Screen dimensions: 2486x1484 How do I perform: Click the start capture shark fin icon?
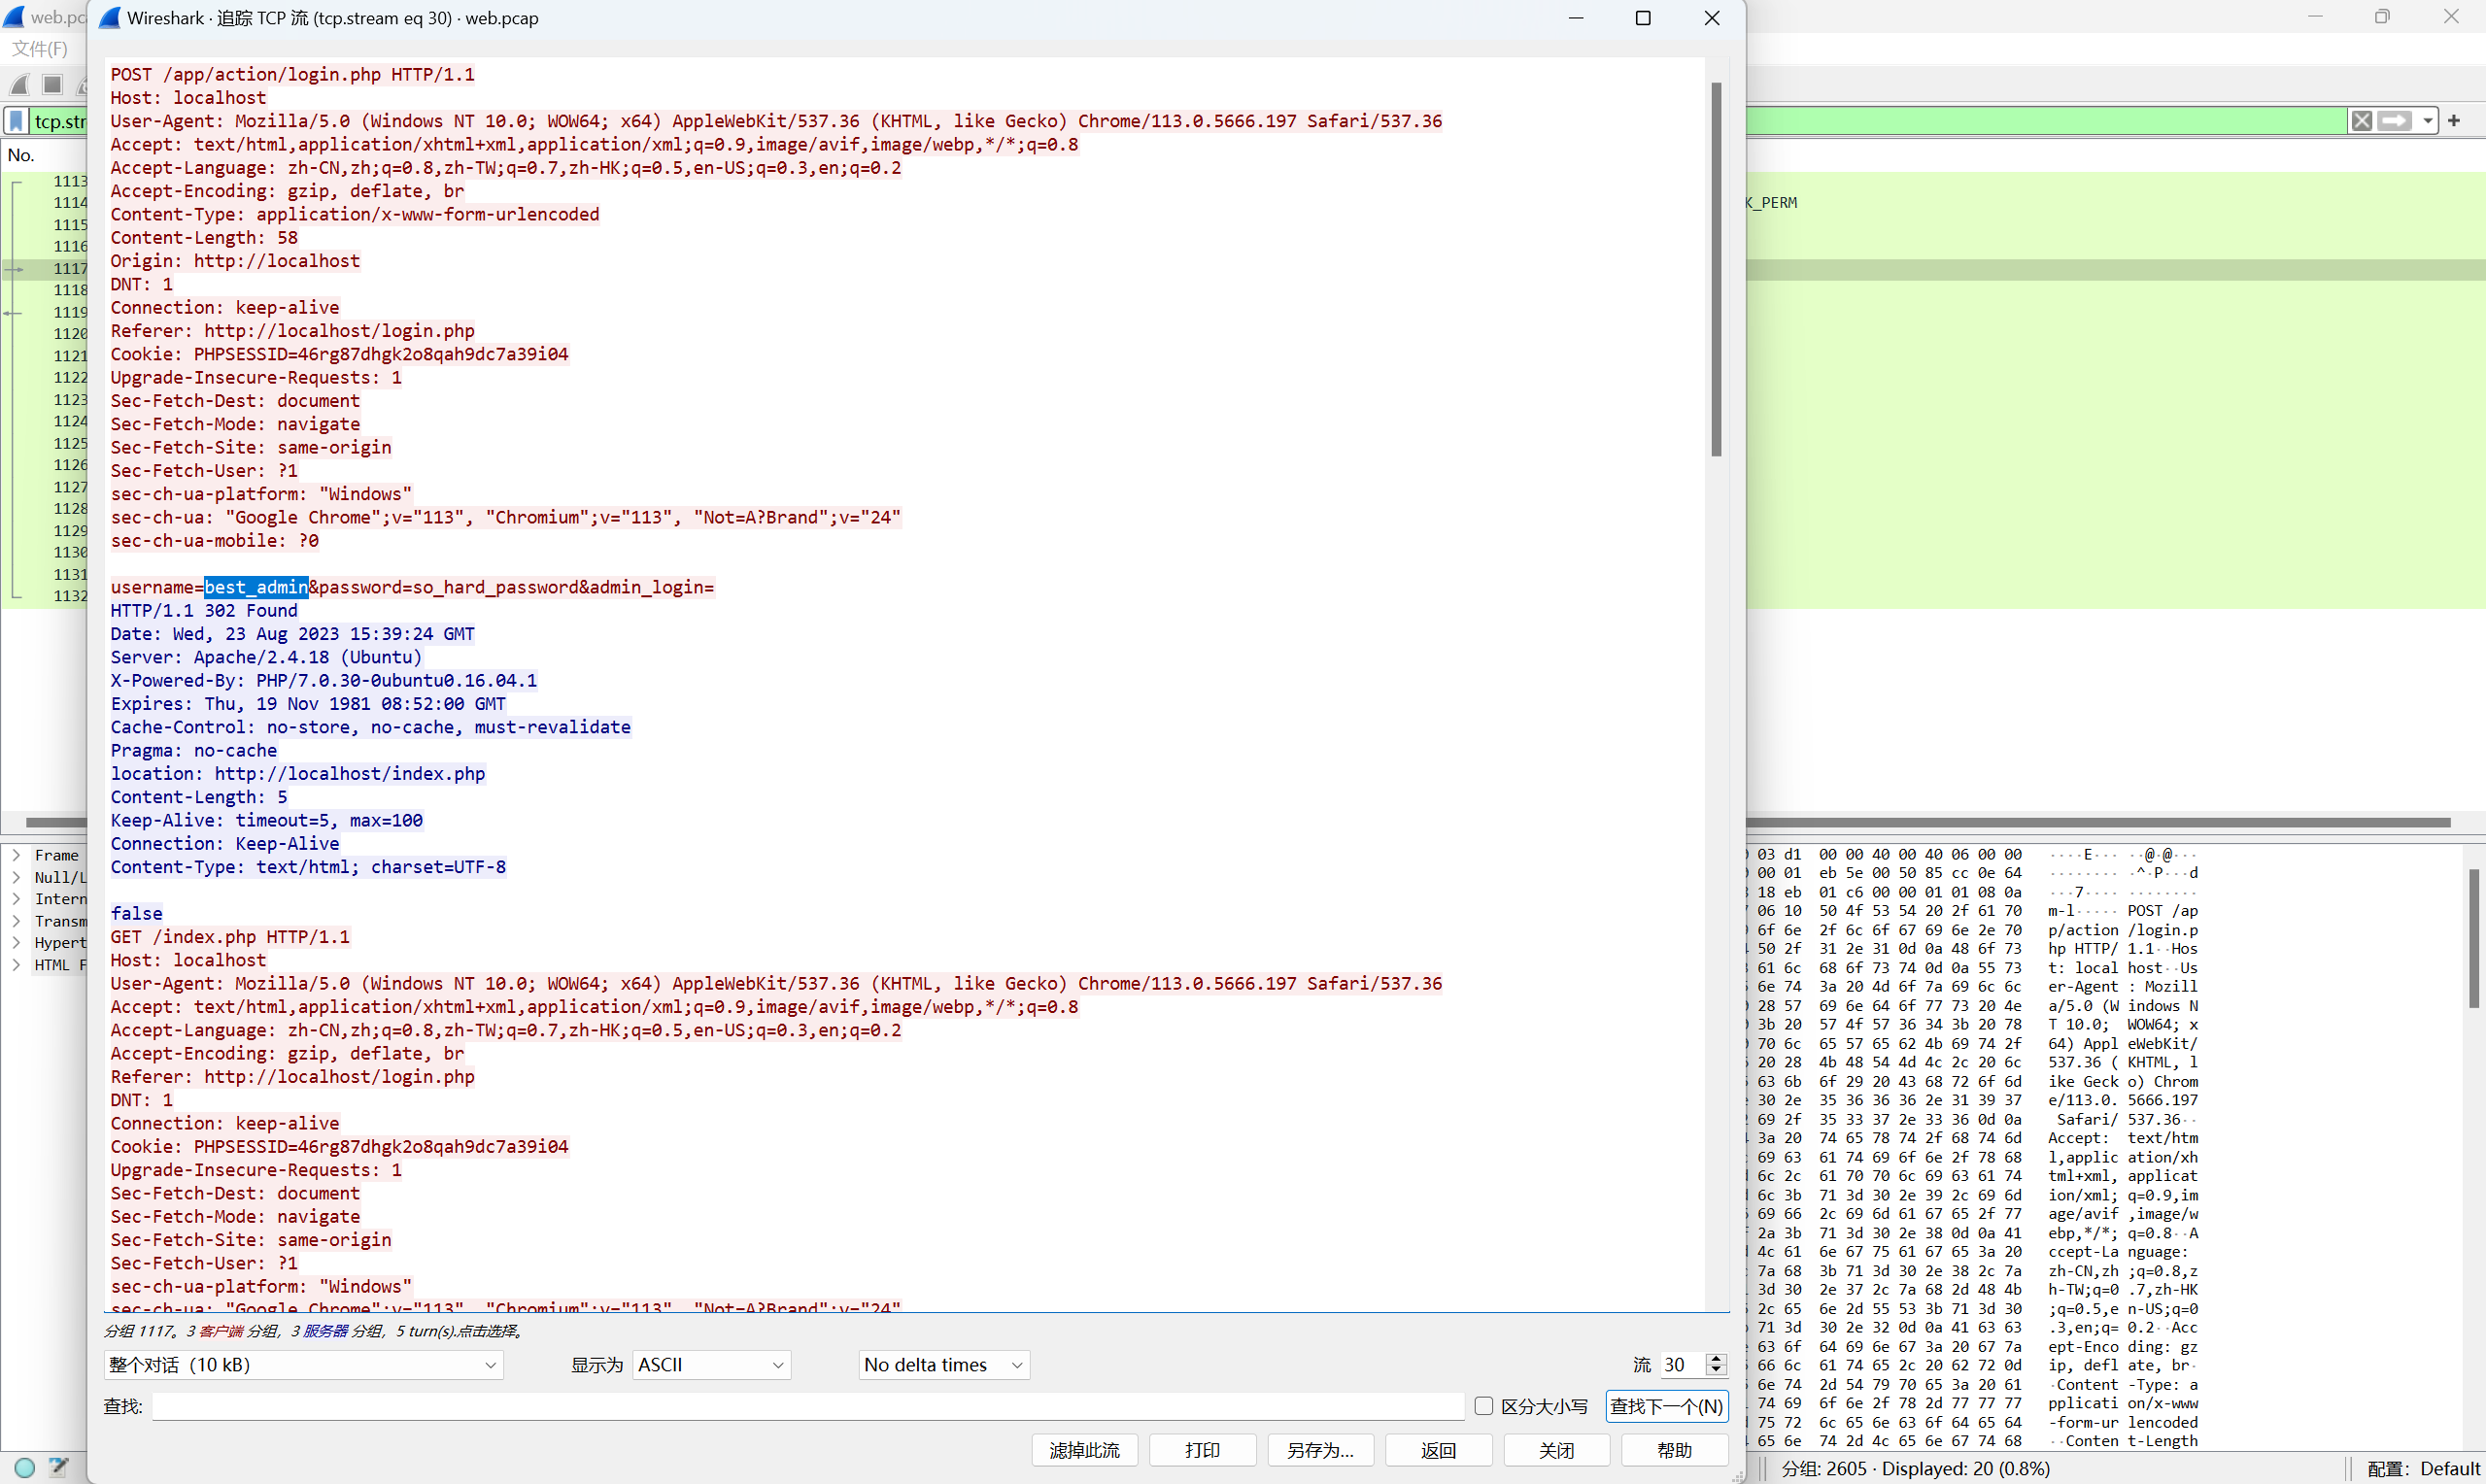point(19,85)
